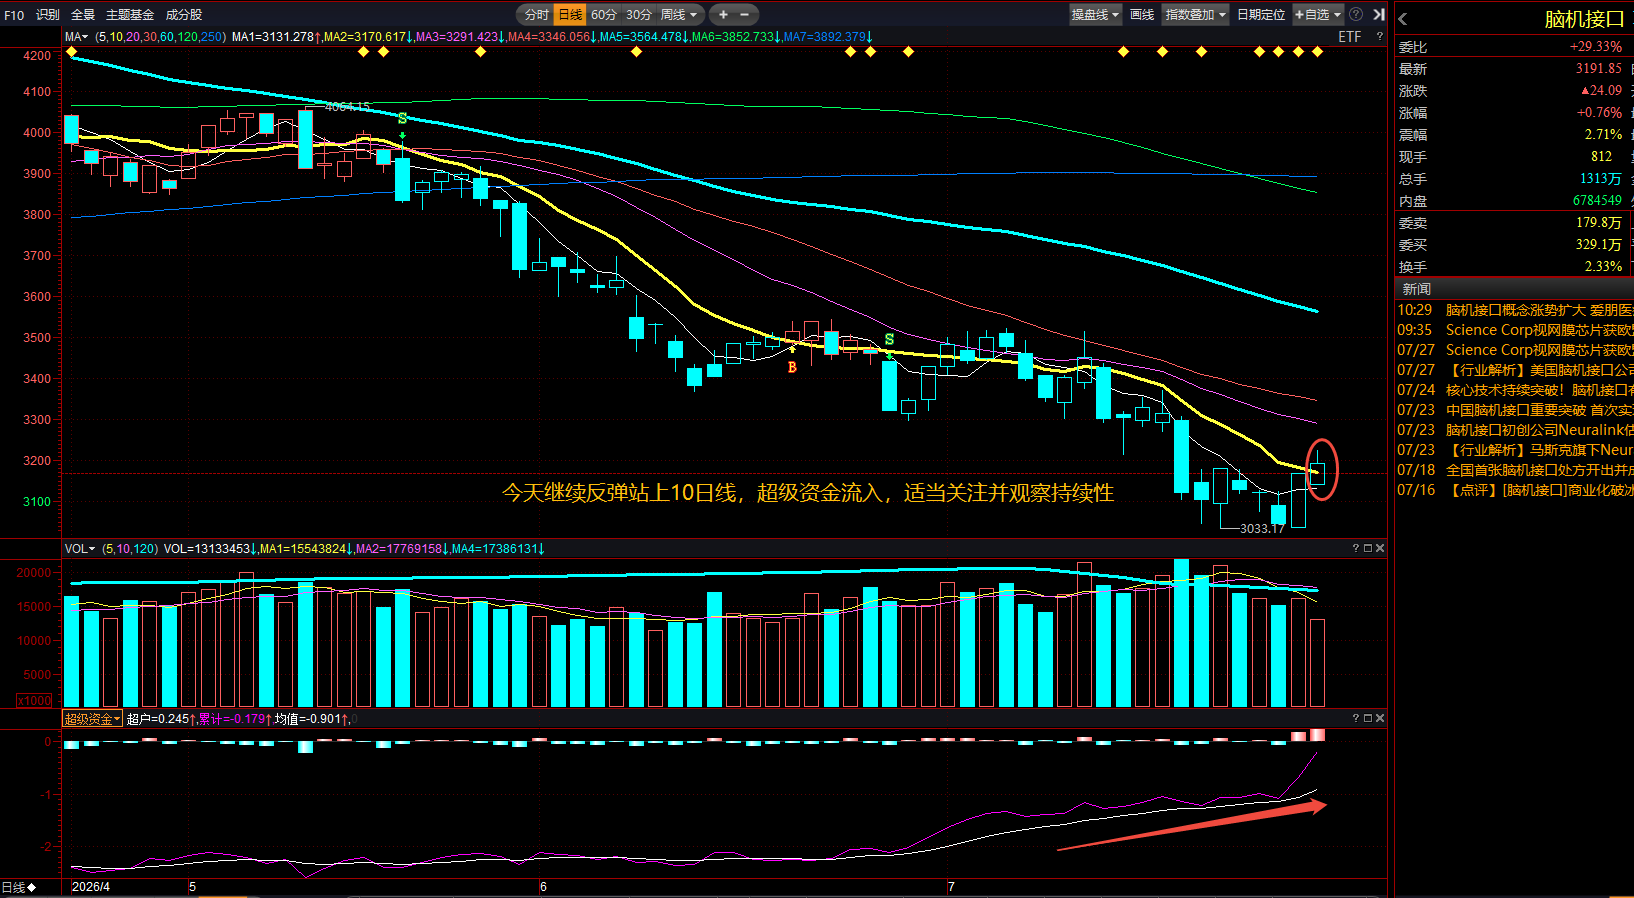Maximize the VOL indicator panel
The height and width of the screenshot is (898, 1634).
point(1368,548)
